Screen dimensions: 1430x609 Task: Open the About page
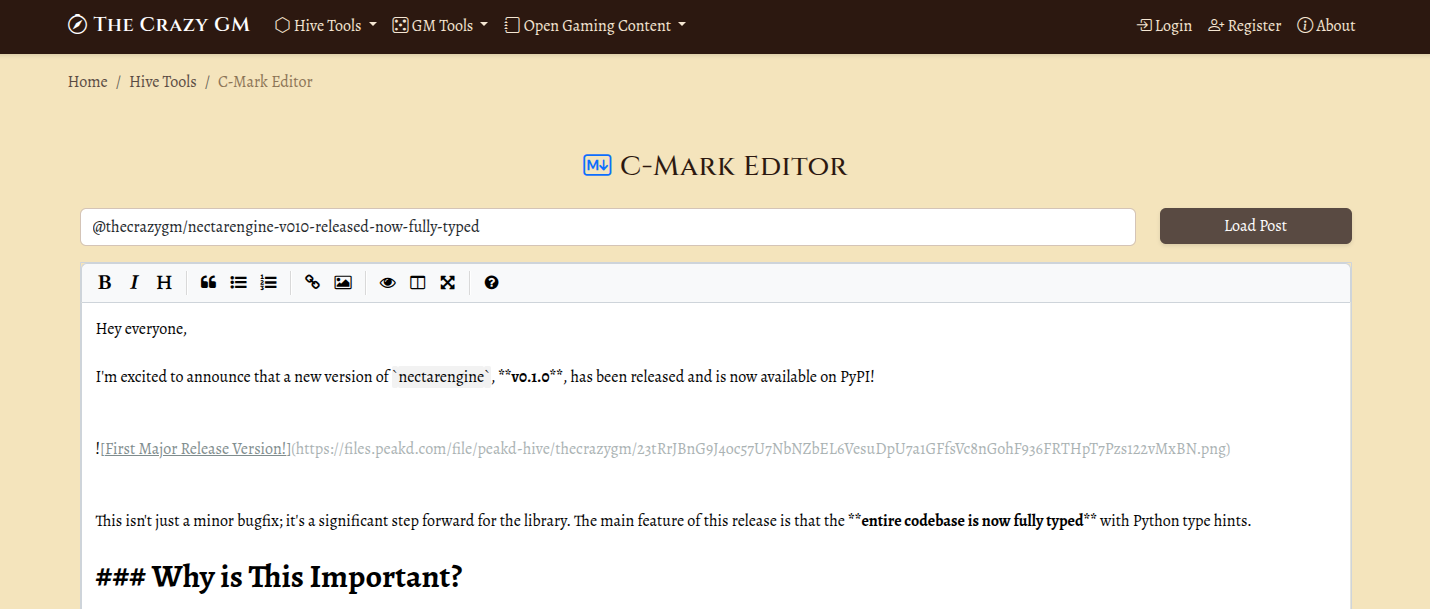pyautogui.click(x=1326, y=26)
